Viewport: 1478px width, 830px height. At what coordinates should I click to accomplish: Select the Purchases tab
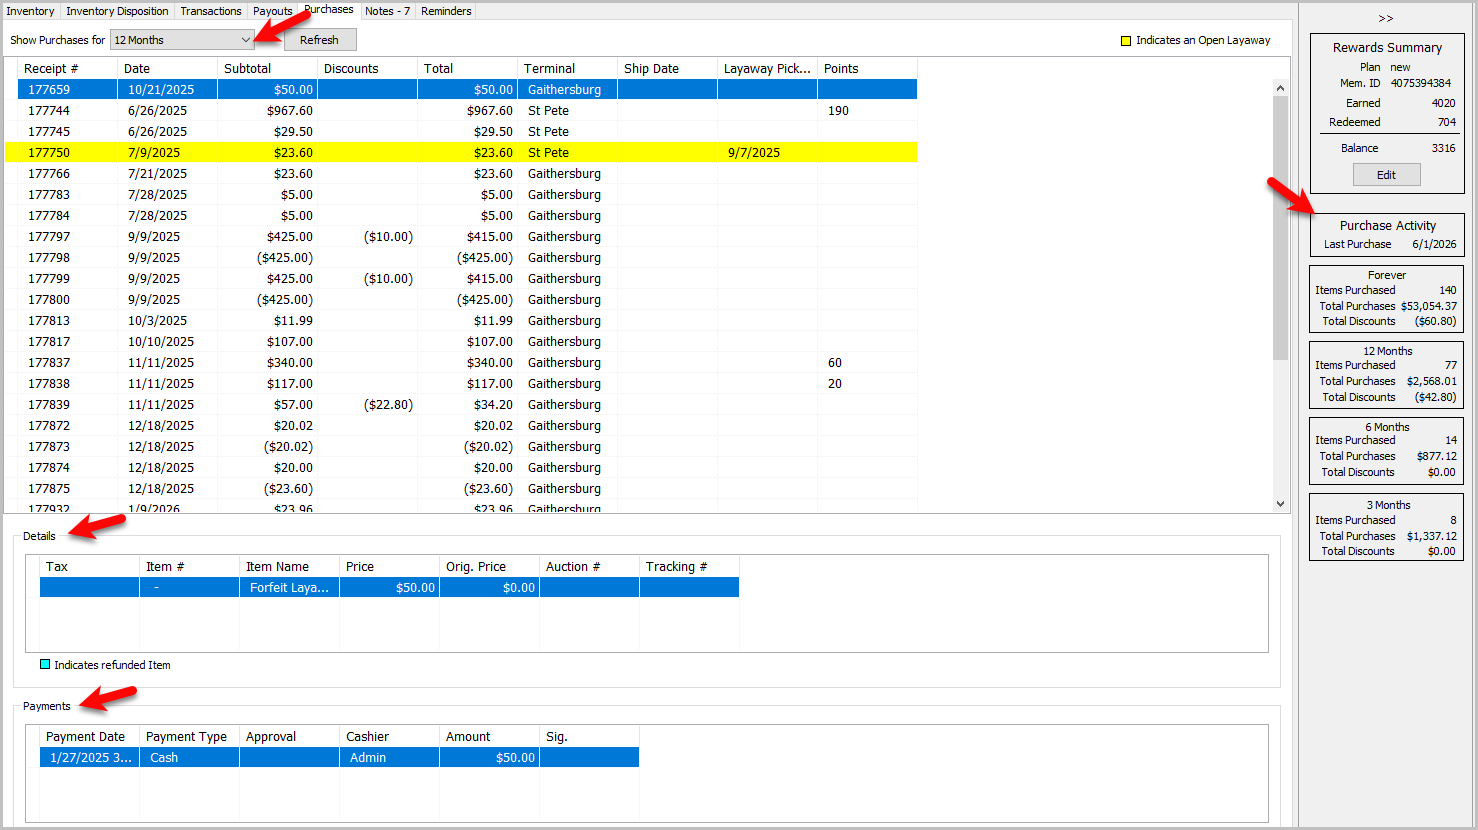click(329, 10)
